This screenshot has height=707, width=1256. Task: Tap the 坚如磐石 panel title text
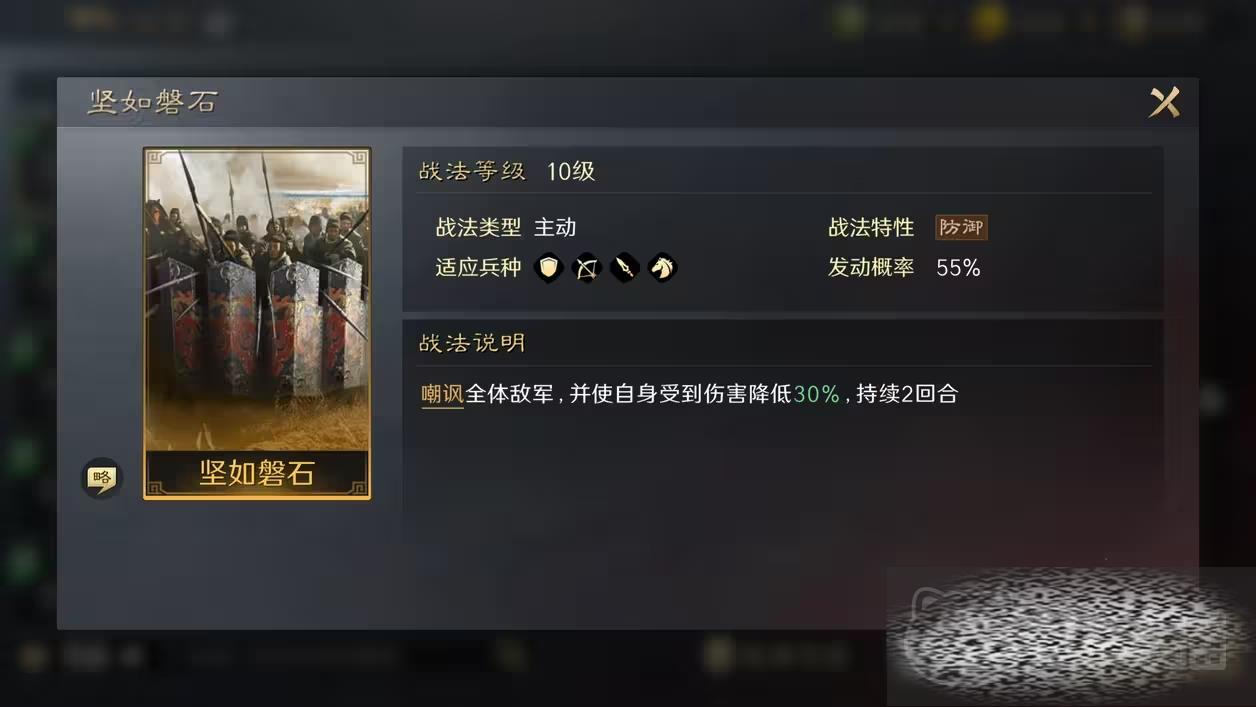point(152,102)
